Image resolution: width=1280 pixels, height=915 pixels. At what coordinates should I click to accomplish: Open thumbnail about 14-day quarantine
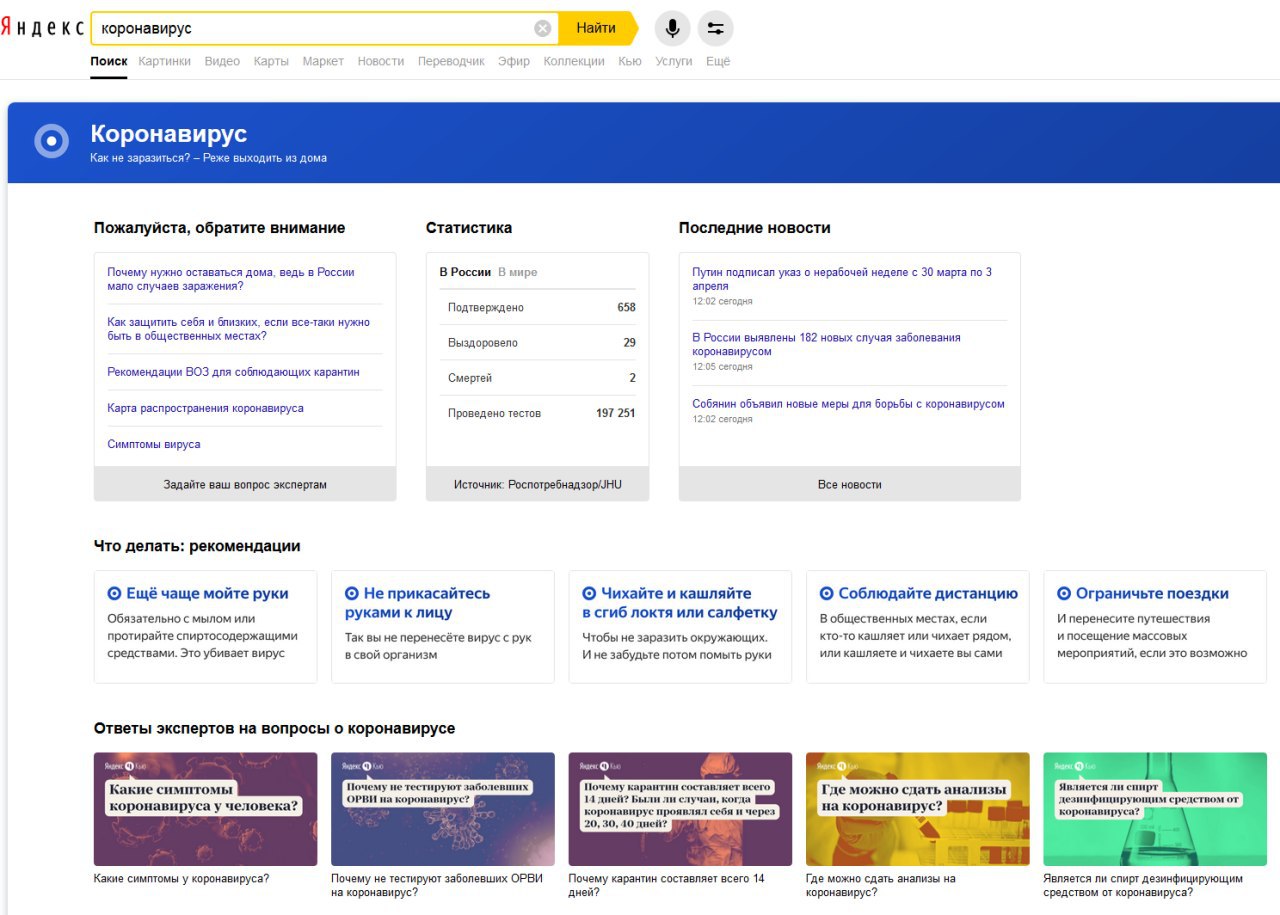pos(680,809)
